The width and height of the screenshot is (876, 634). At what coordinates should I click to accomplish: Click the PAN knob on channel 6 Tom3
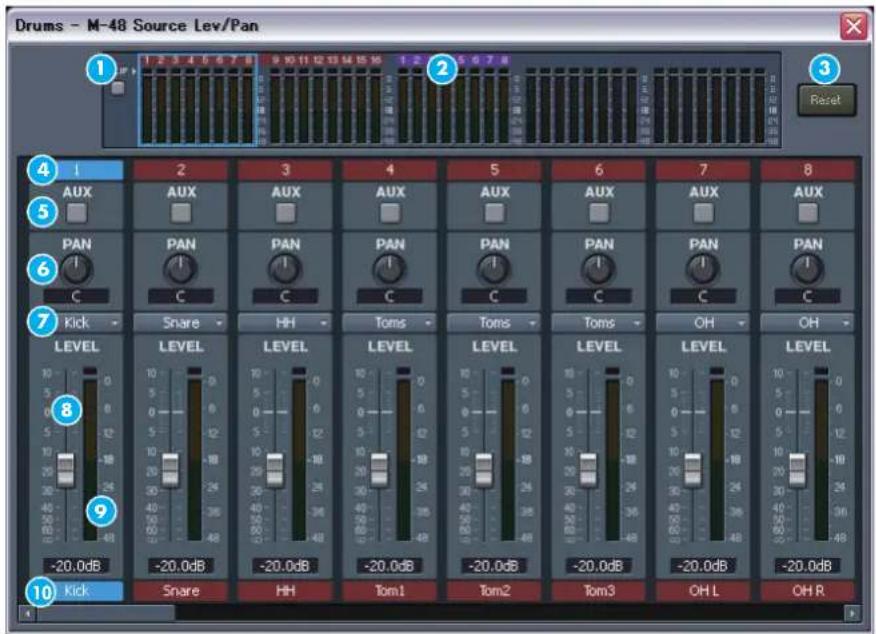pyautogui.click(x=598, y=269)
